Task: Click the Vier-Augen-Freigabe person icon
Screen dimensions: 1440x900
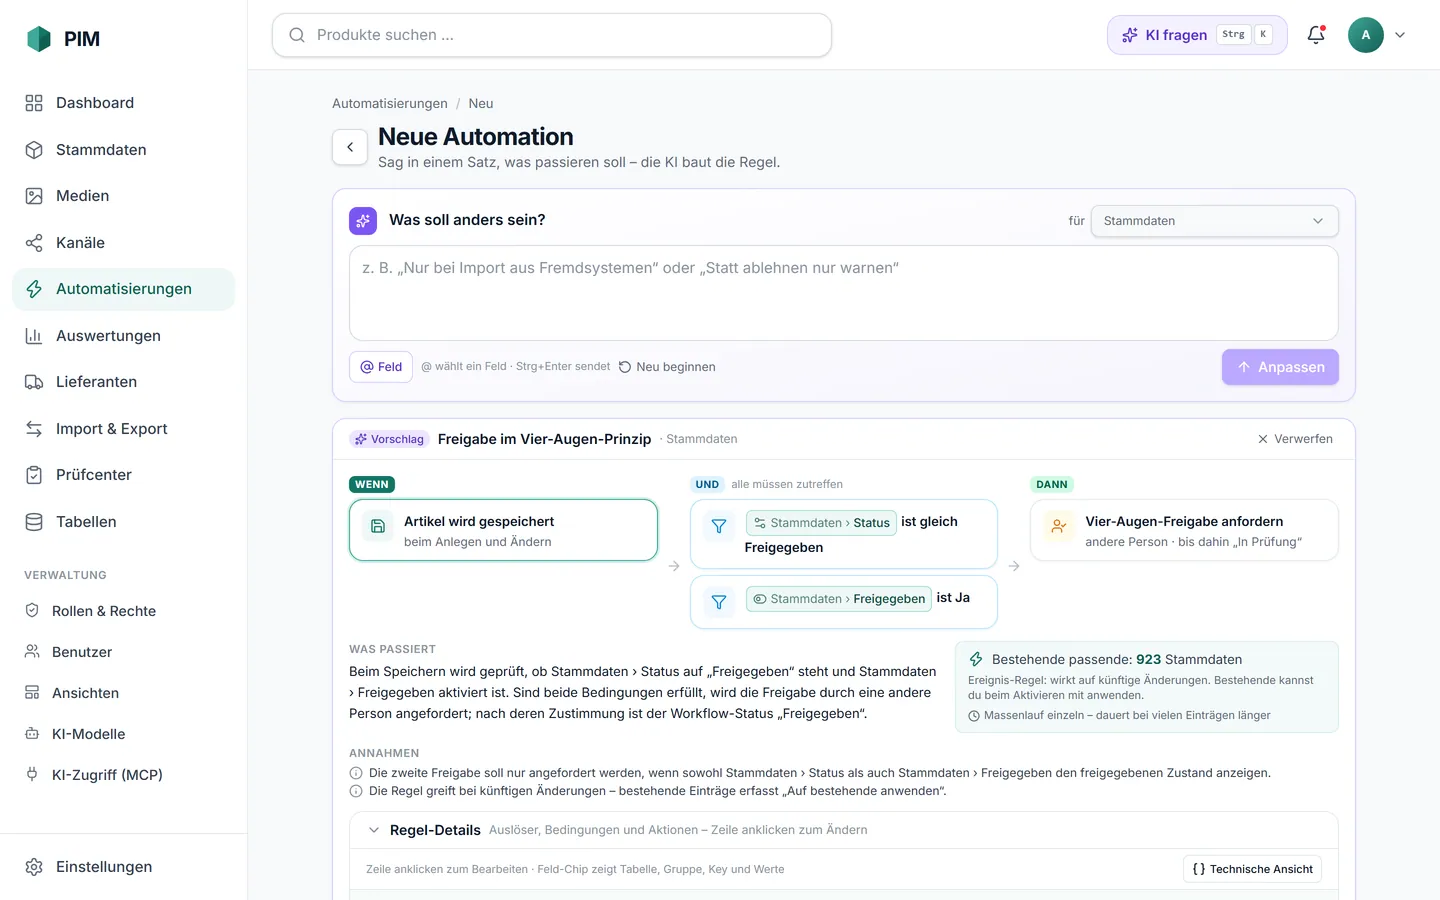Action: (x=1059, y=526)
